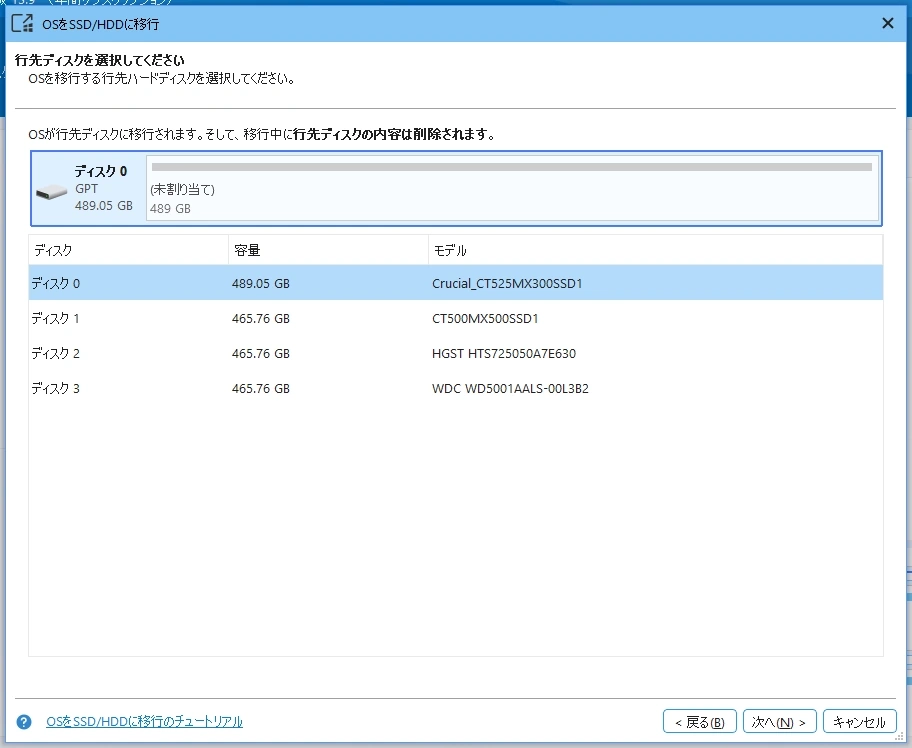The height and width of the screenshot is (748, 912).
Task: Click the GPT label in disk preview
Action: pyautogui.click(x=86, y=188)
